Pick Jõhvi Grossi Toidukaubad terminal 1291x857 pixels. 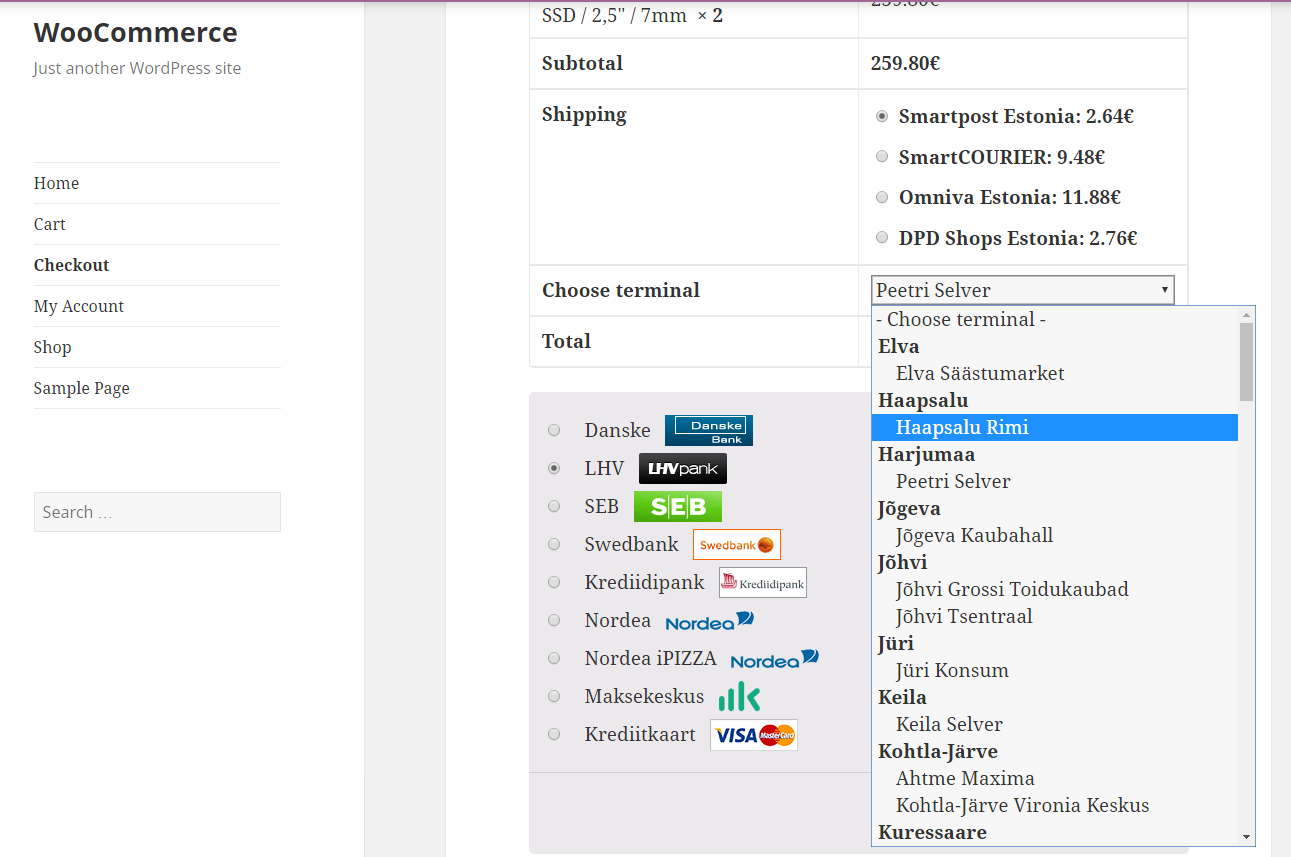1055,589
